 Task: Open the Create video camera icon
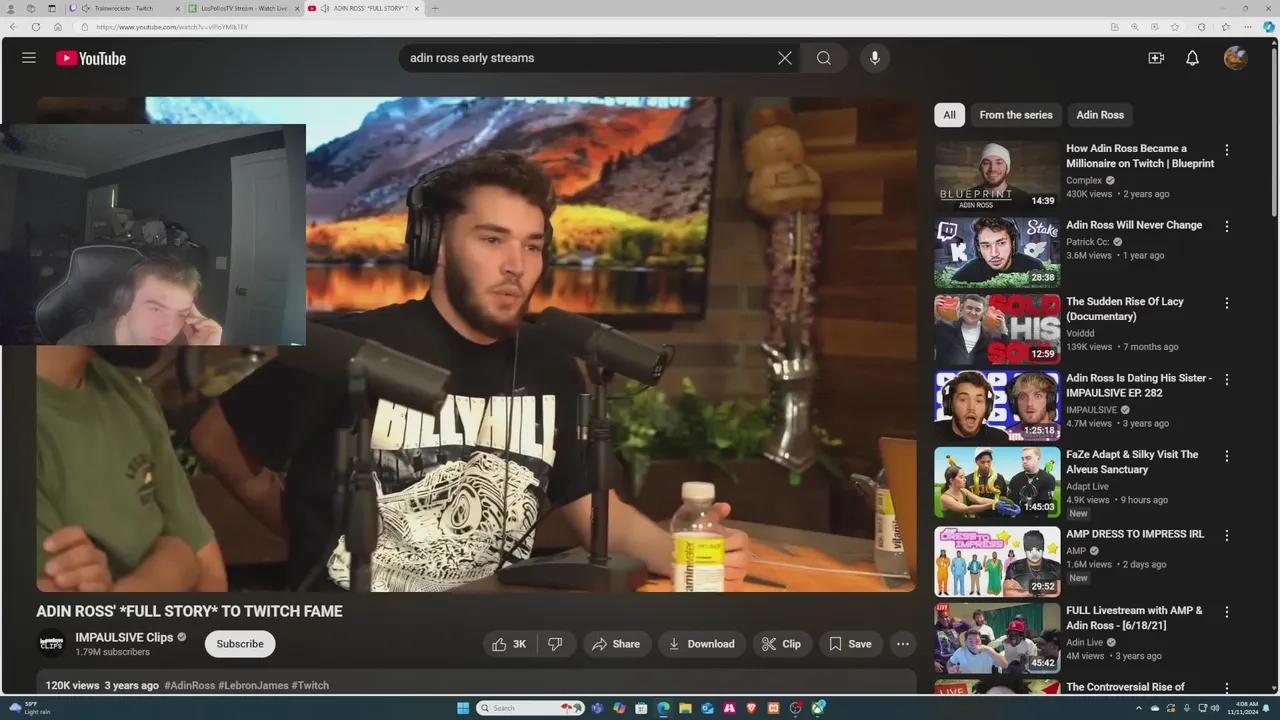tap(1156, 58)
